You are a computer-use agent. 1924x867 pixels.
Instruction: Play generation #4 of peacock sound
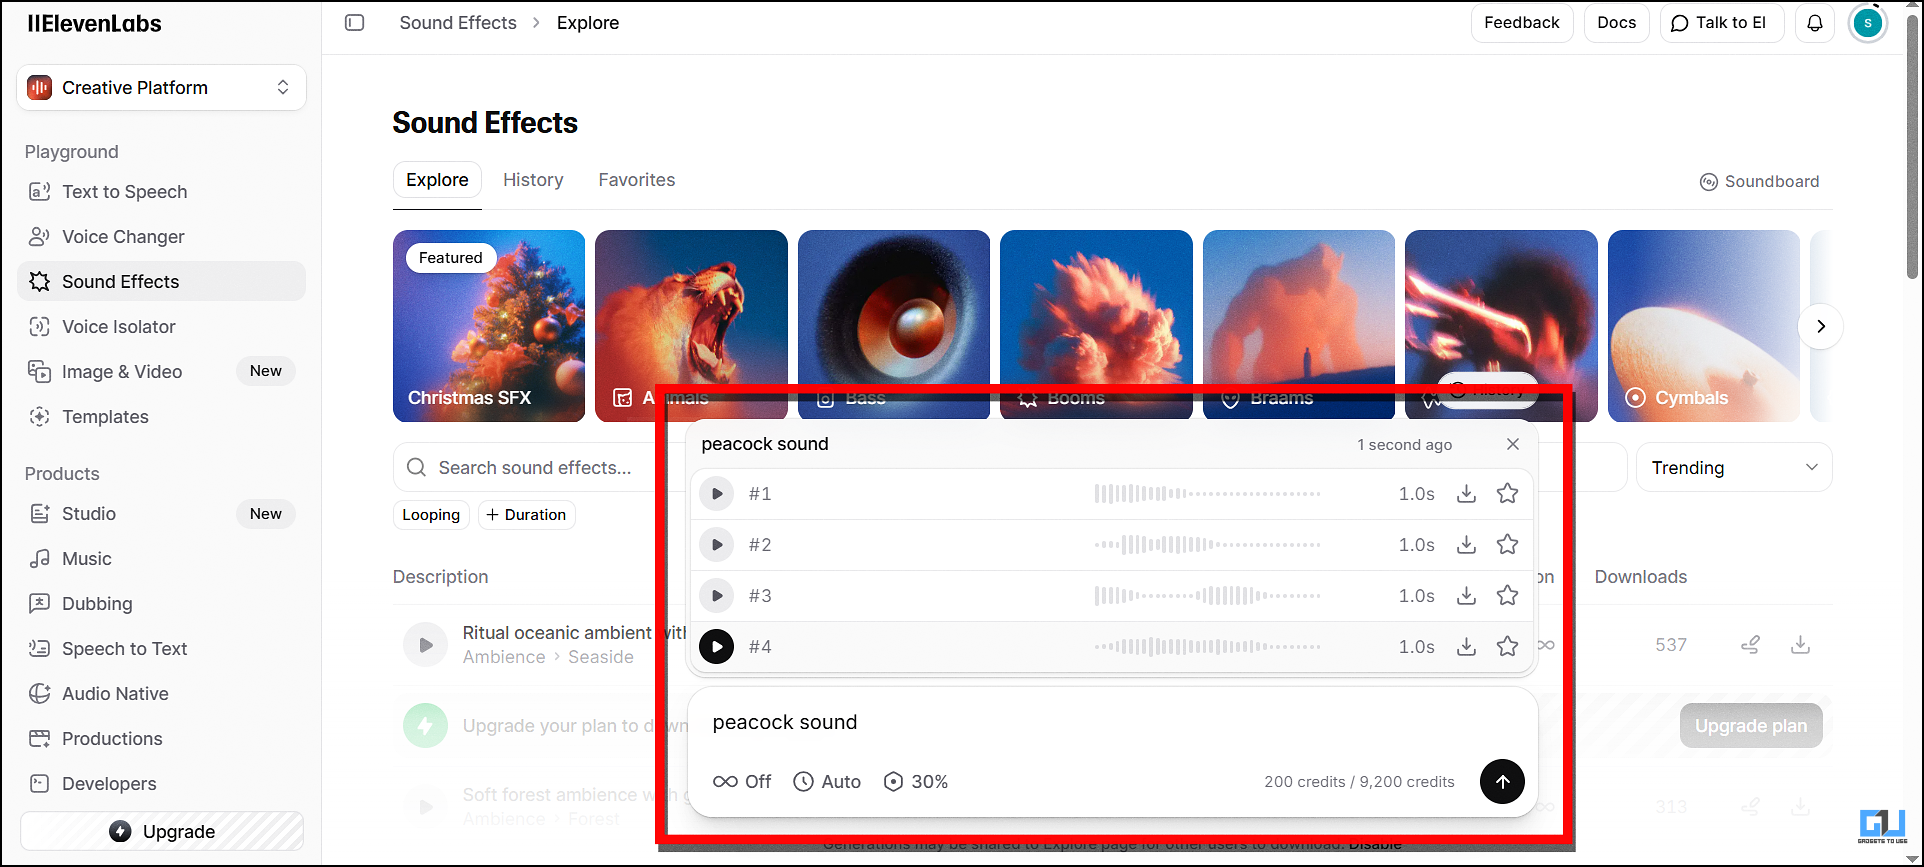716,647
